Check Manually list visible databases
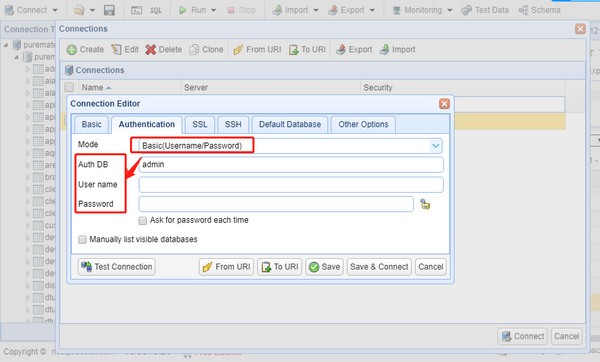This screenshot has width=600, height=362. click(x=82, y=240)
